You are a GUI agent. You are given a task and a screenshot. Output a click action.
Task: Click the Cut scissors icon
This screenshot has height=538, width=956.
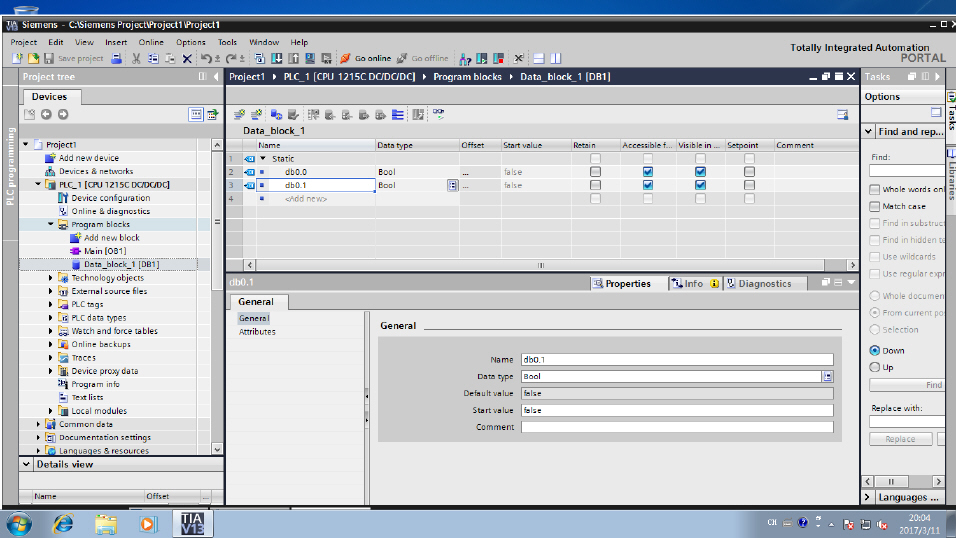136,59
